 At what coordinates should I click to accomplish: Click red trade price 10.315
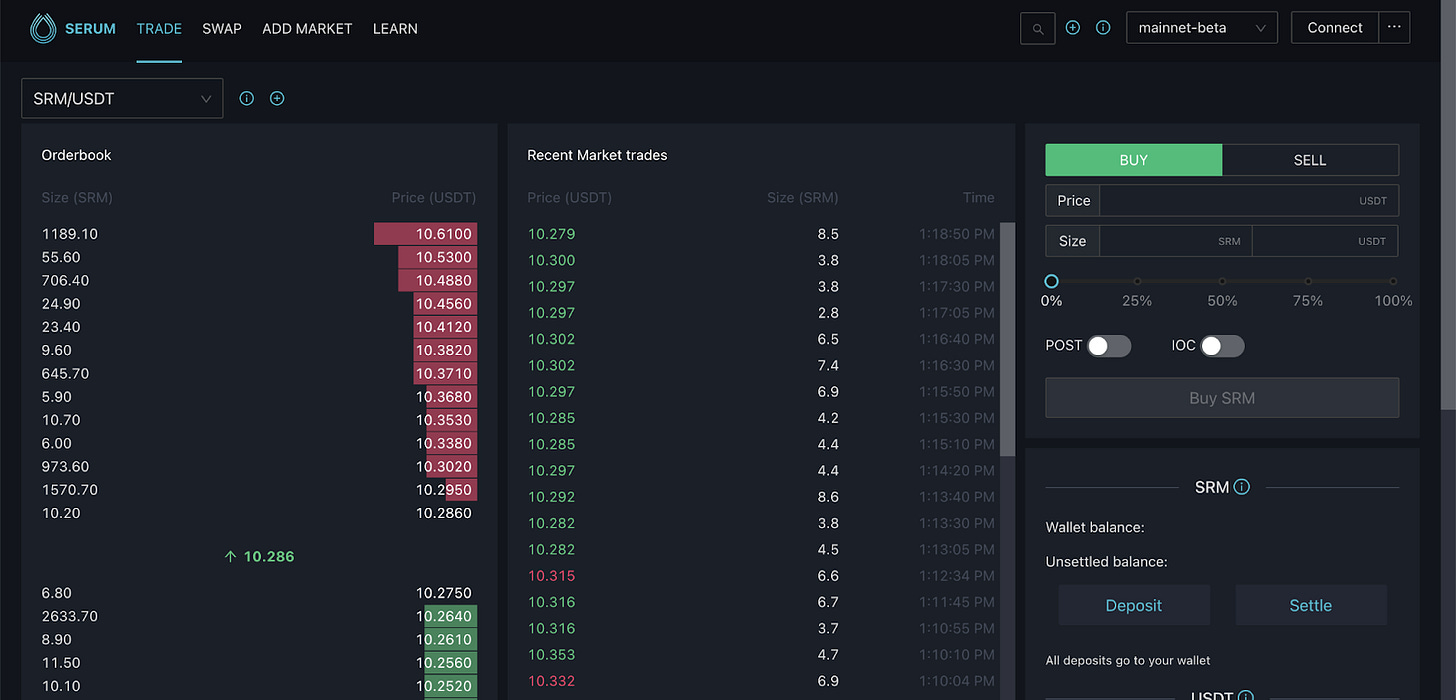(x=551, y=576)
